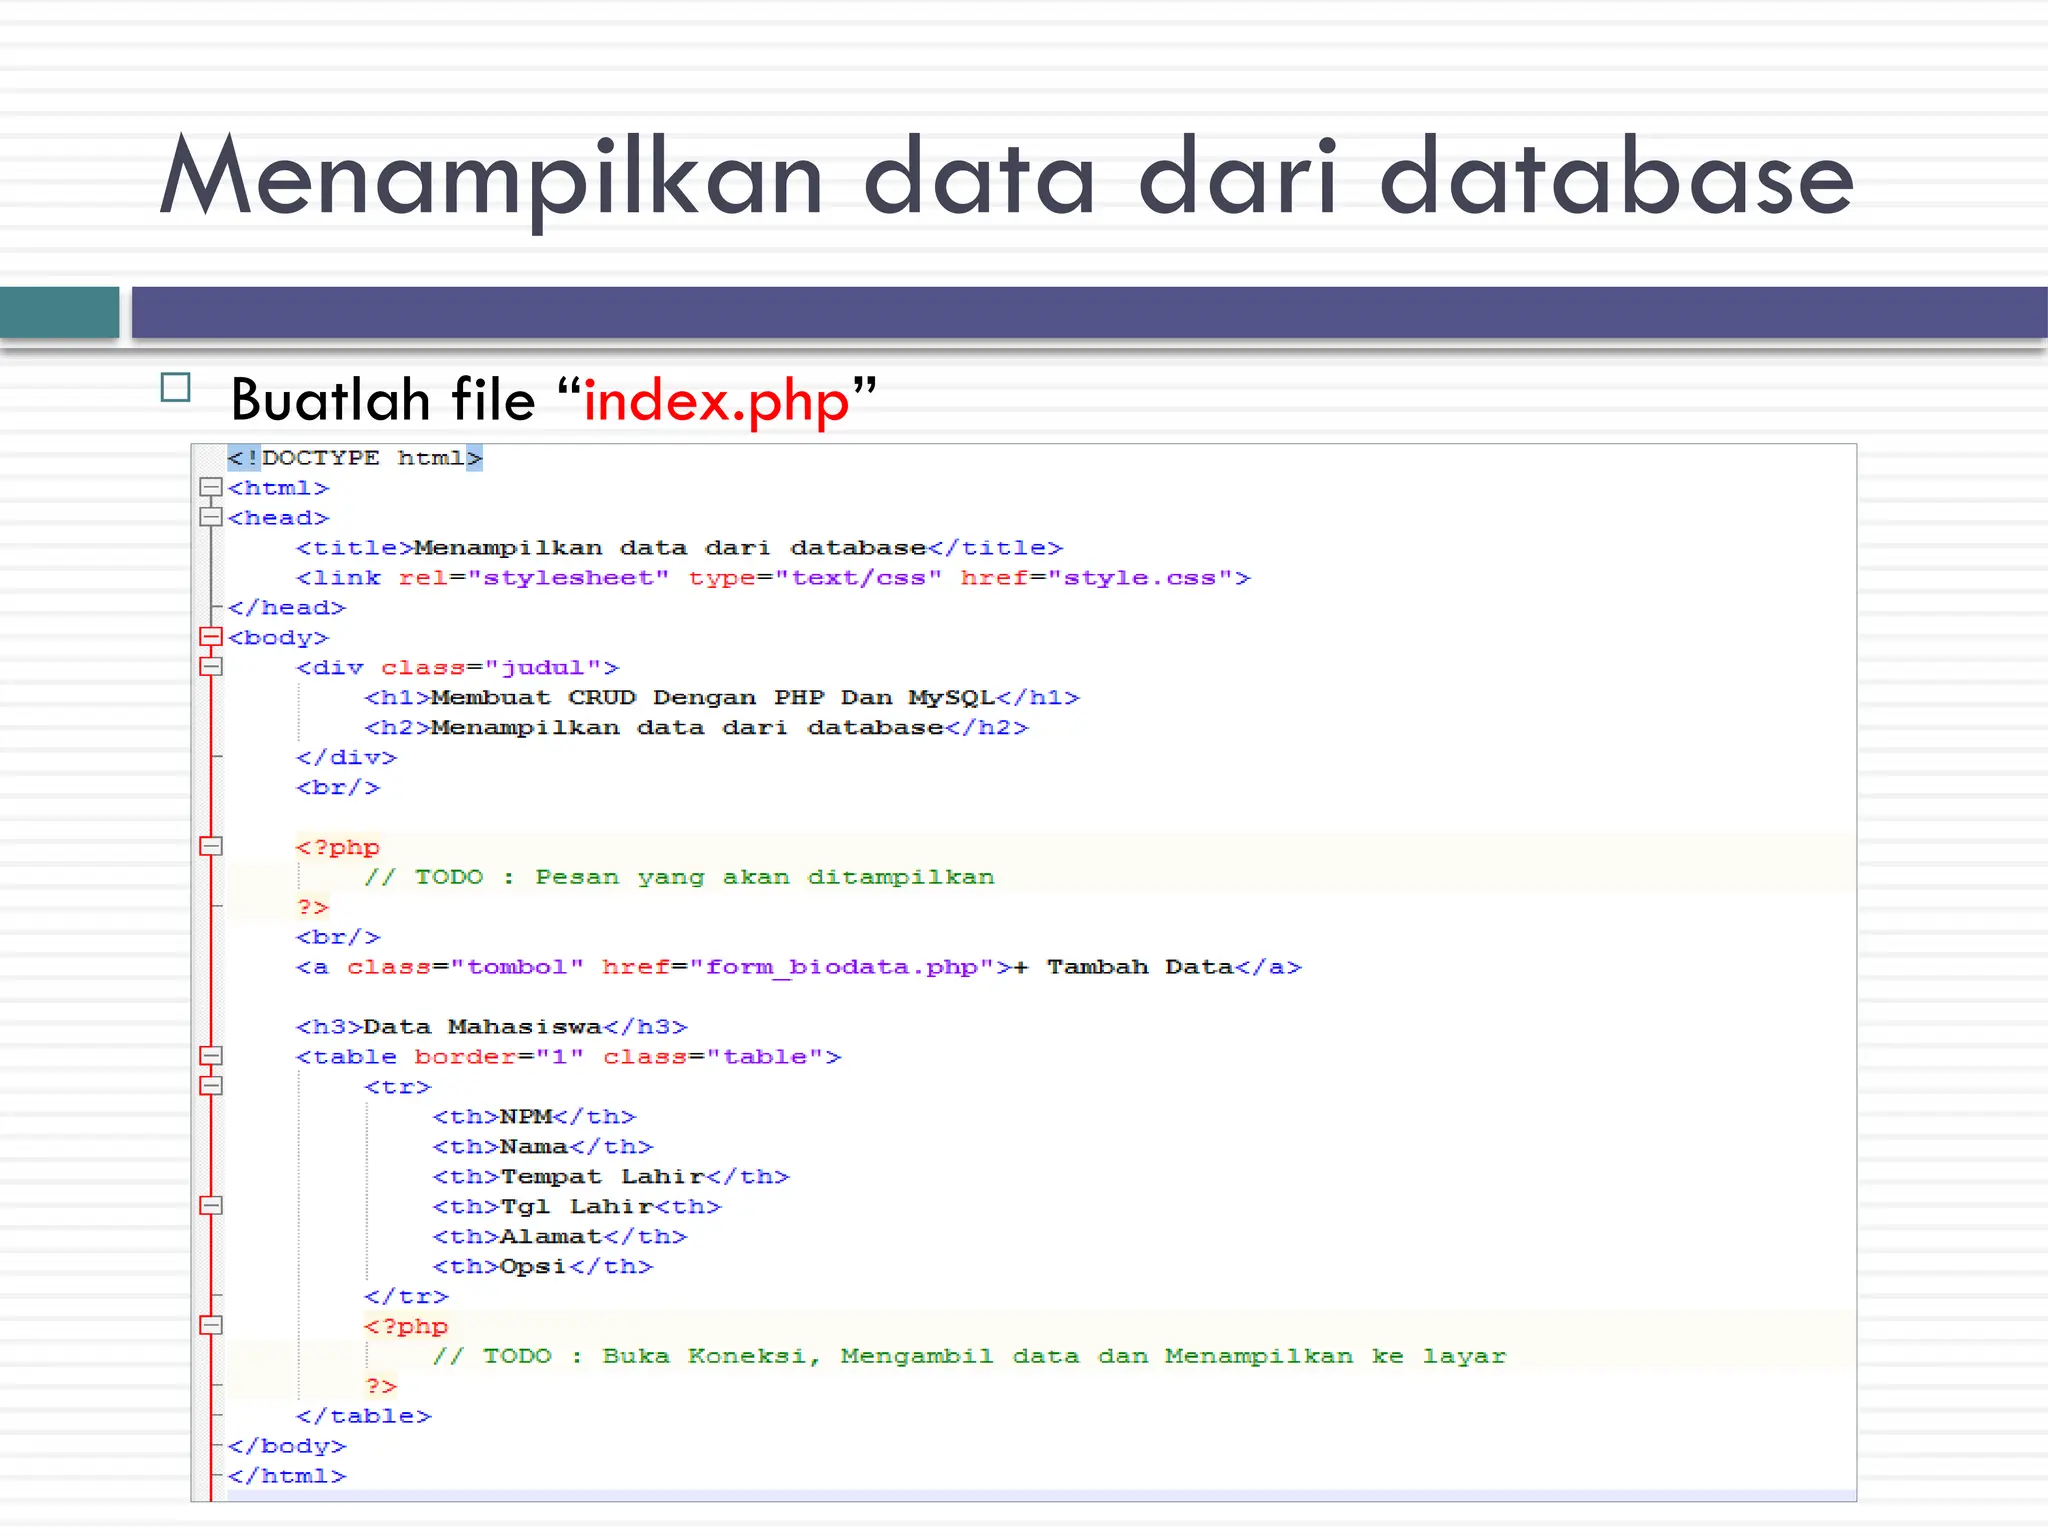
Task: Click the link rel="stylesheet" line
Action: tap(773, 578)
